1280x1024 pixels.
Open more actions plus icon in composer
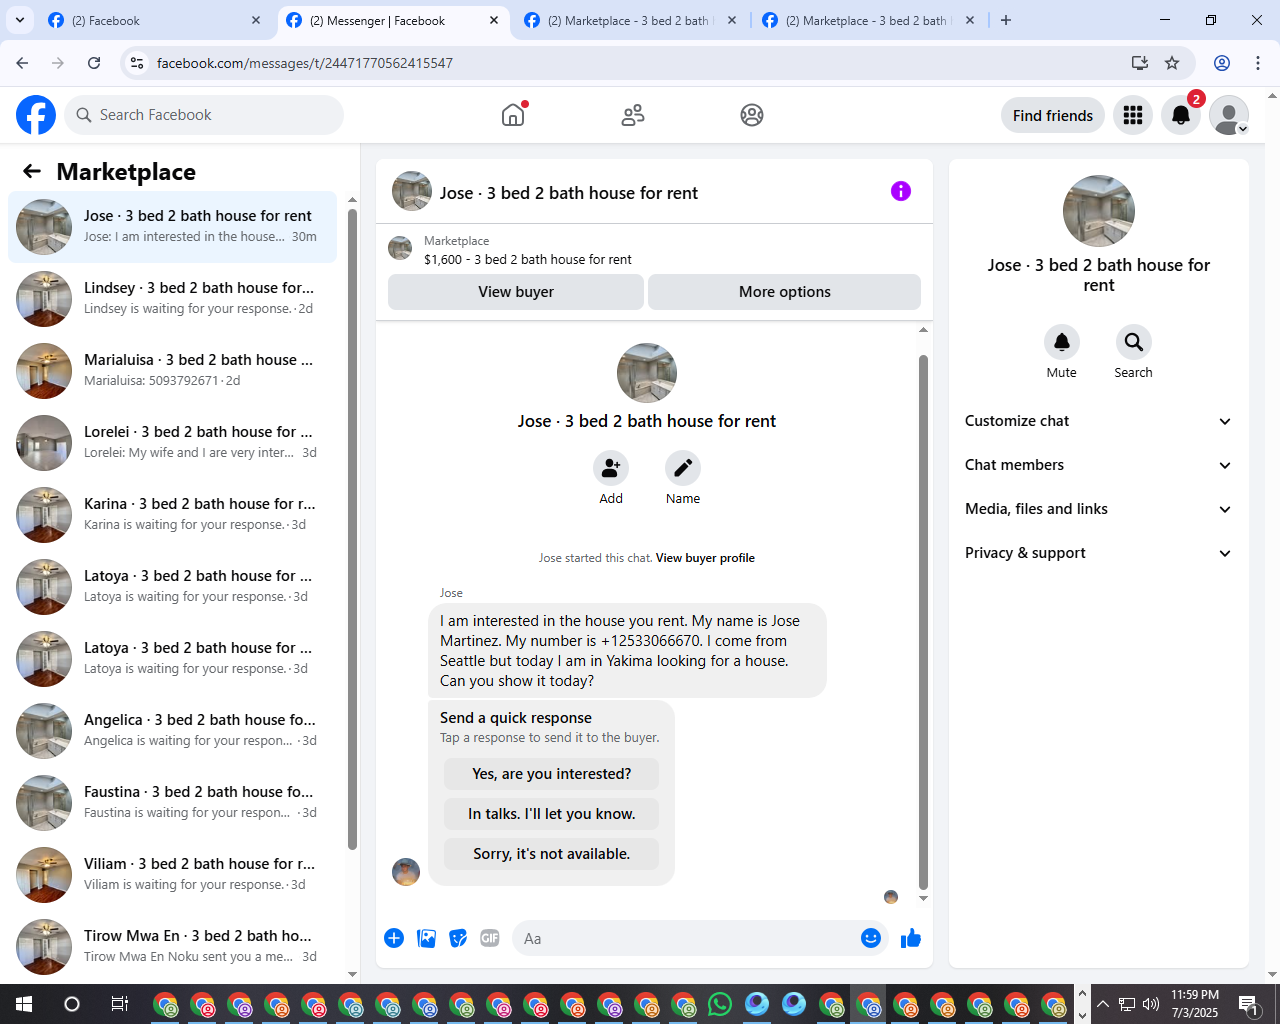point(394,938)
